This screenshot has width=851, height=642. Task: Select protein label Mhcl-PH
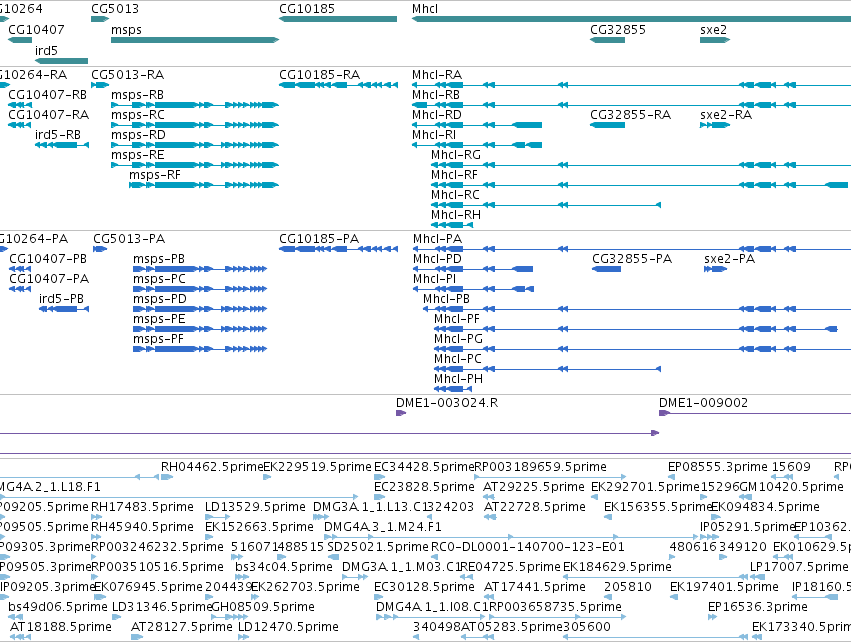click(458, 379)
